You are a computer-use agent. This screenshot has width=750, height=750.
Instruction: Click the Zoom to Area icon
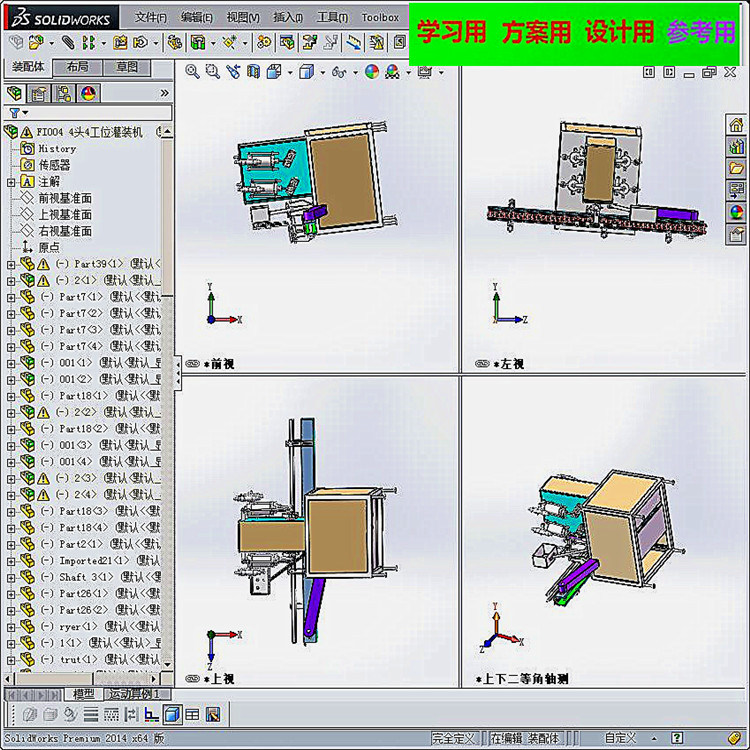click(212, 72)
